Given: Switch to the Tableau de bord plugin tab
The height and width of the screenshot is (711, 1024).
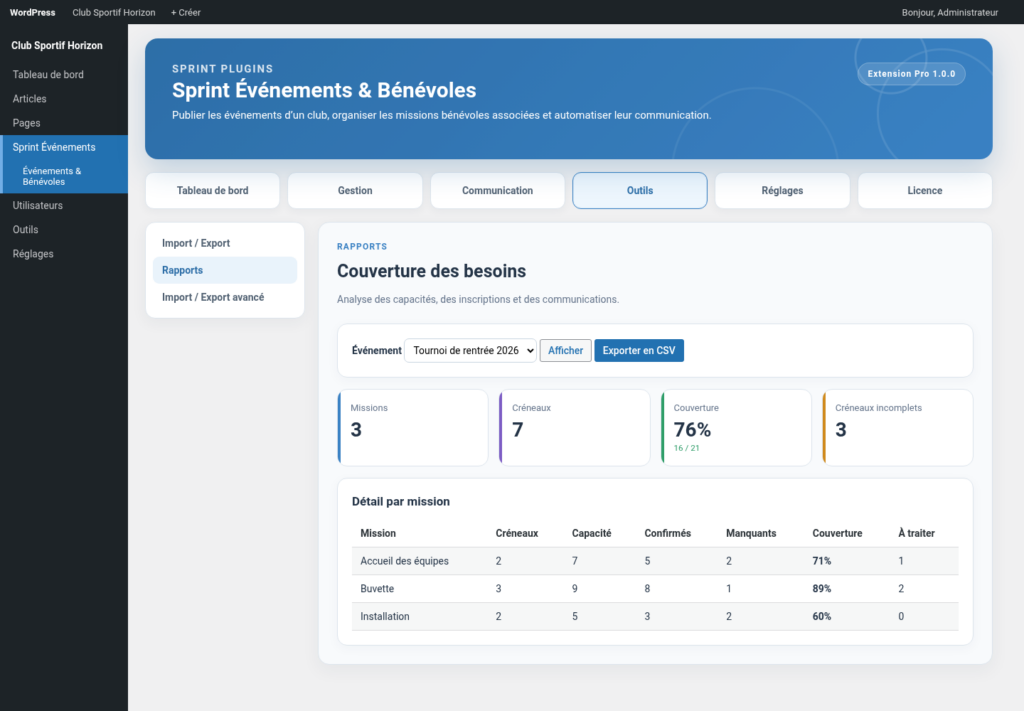Looking at the screenshot, I should coord(212,191).
